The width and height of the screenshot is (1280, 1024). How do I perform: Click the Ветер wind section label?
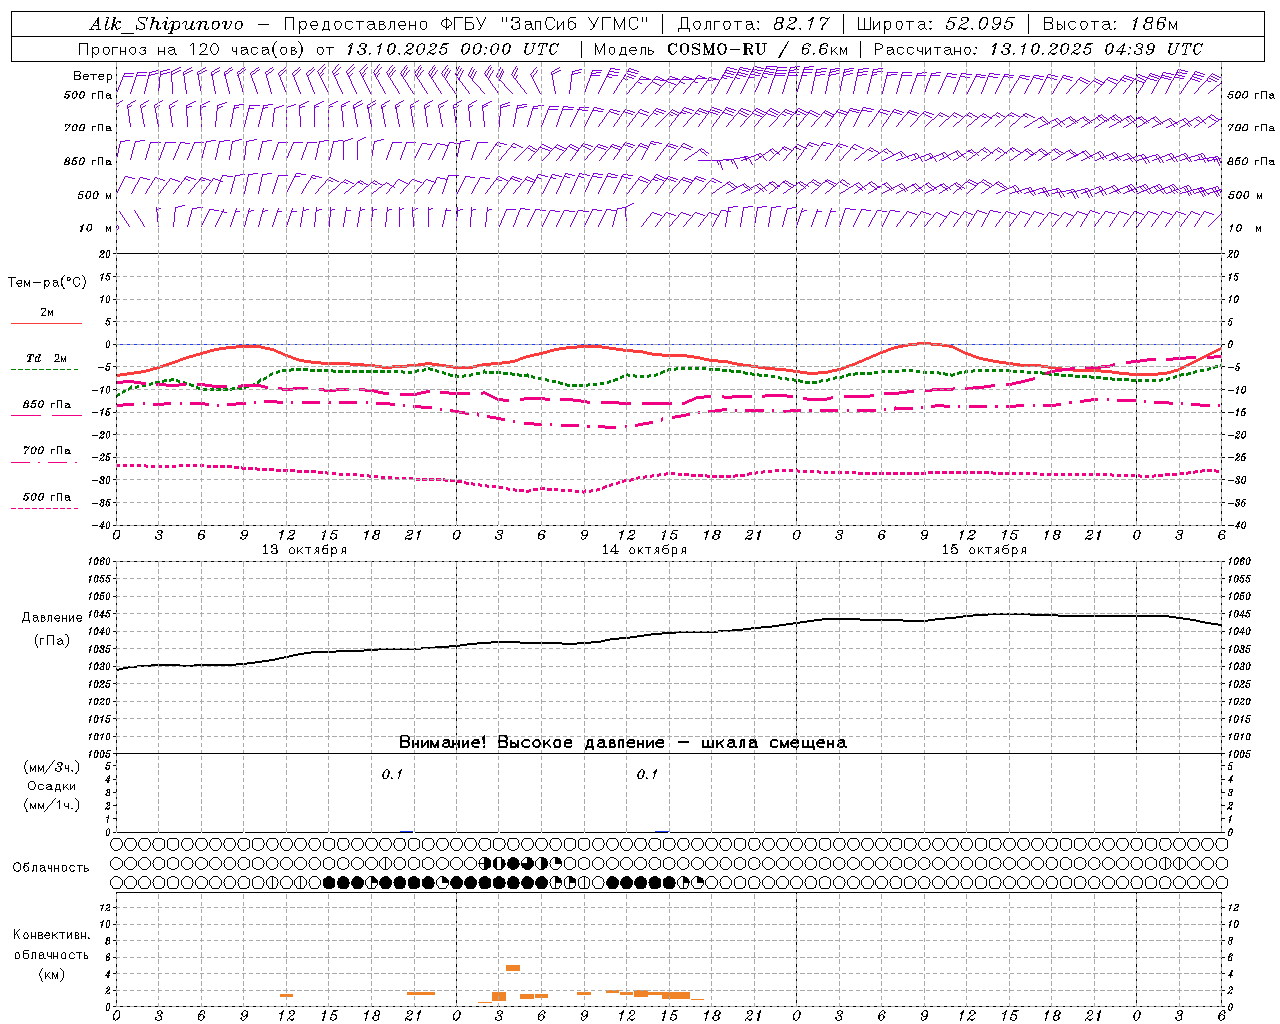coord(92,76)
